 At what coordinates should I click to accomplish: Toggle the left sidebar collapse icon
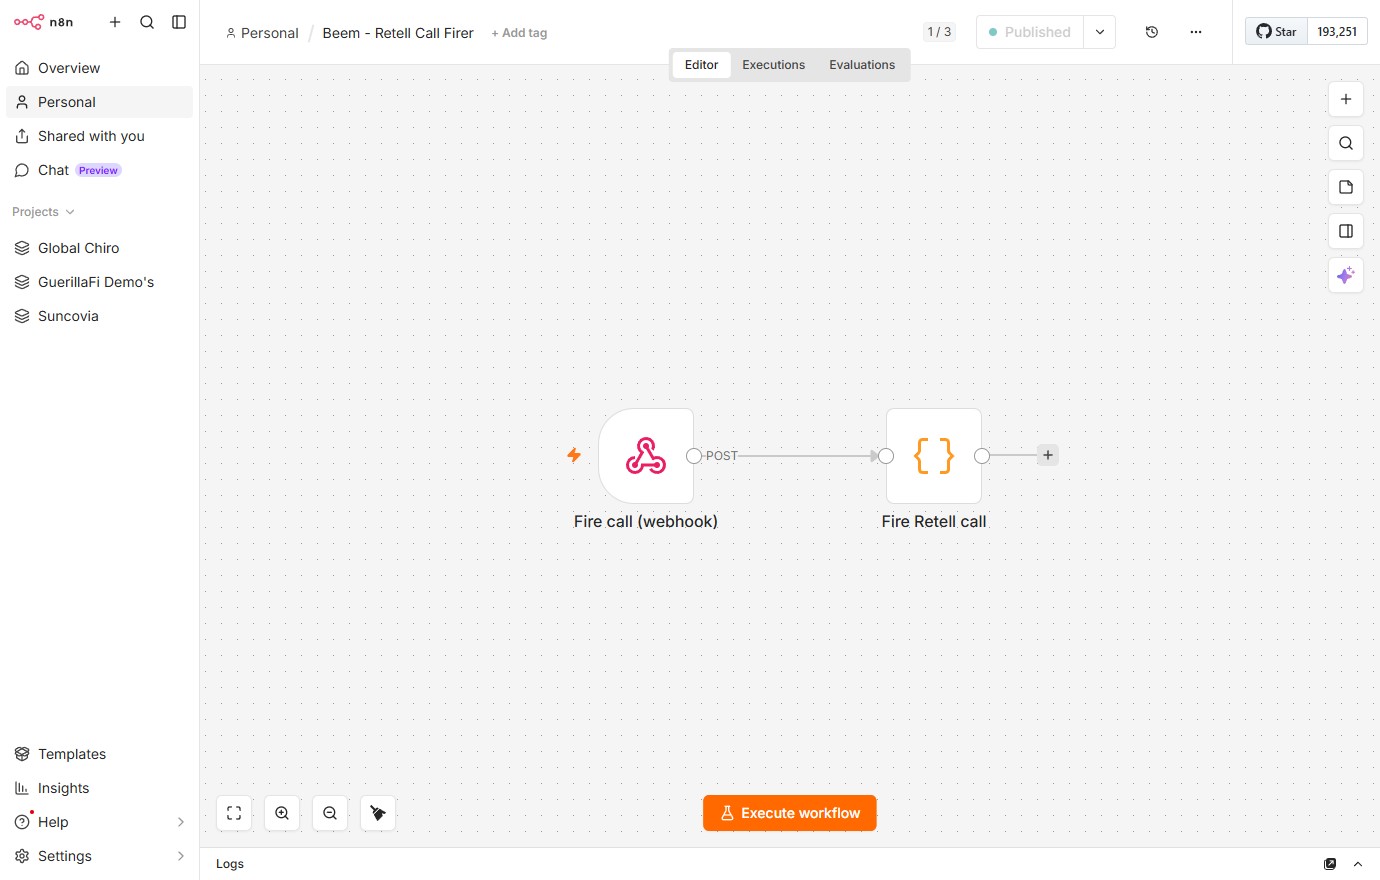(x=179, y=22)
